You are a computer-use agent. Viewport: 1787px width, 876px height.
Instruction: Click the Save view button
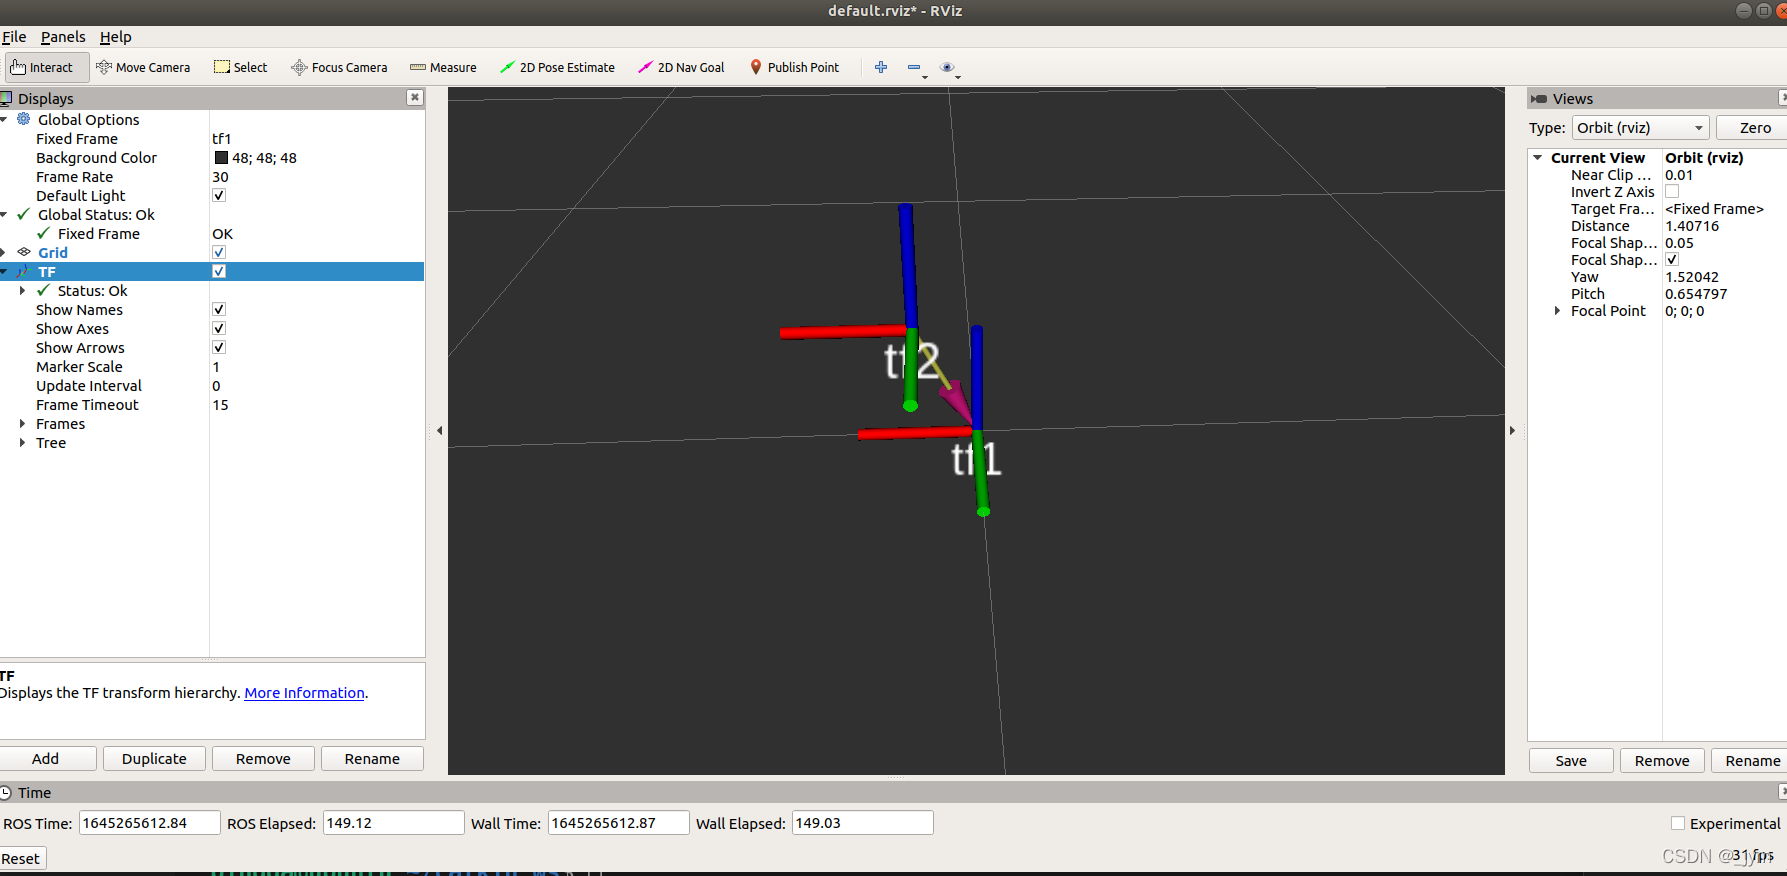[x=1571, y=760]
